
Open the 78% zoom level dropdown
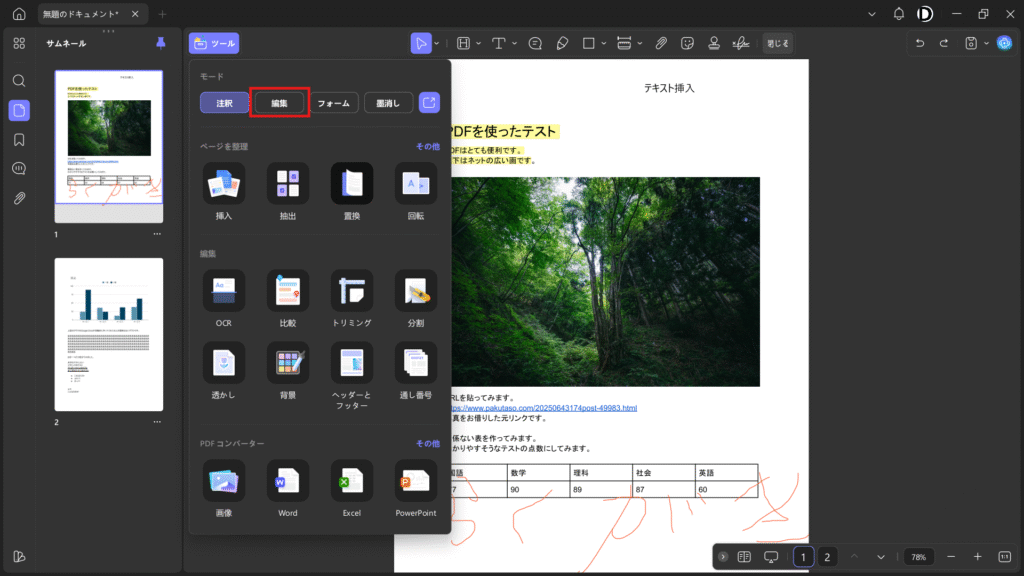pyautogui.click(x=918, y=557)
